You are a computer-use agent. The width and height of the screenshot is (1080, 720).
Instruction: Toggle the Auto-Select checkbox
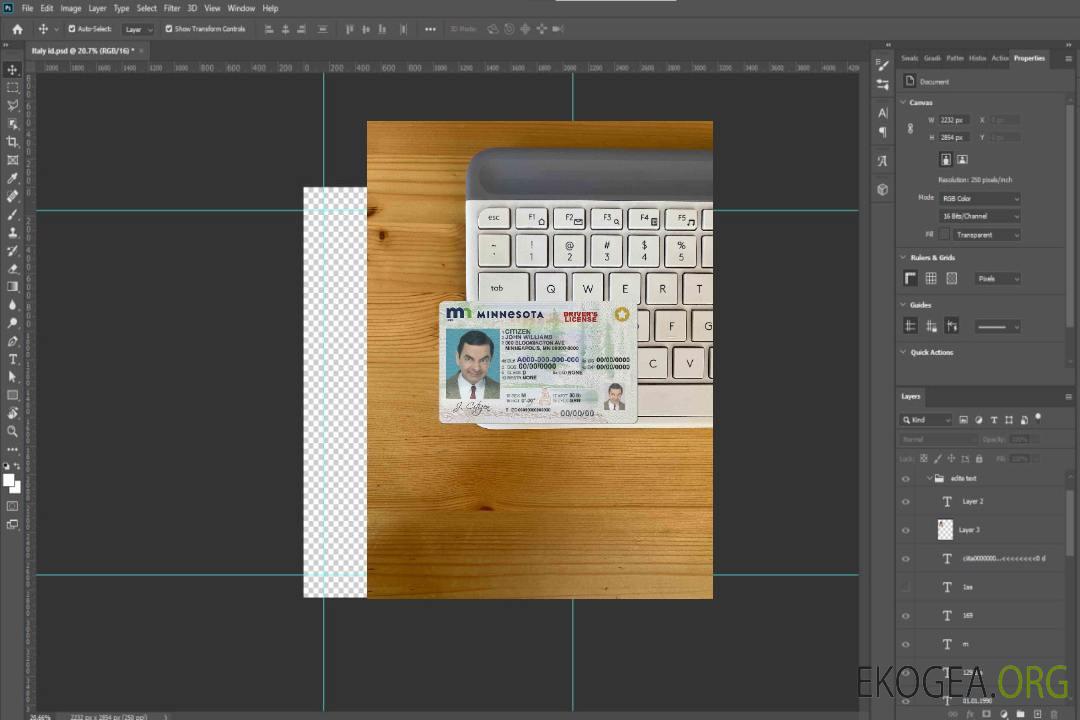click(x=71, y=29)
